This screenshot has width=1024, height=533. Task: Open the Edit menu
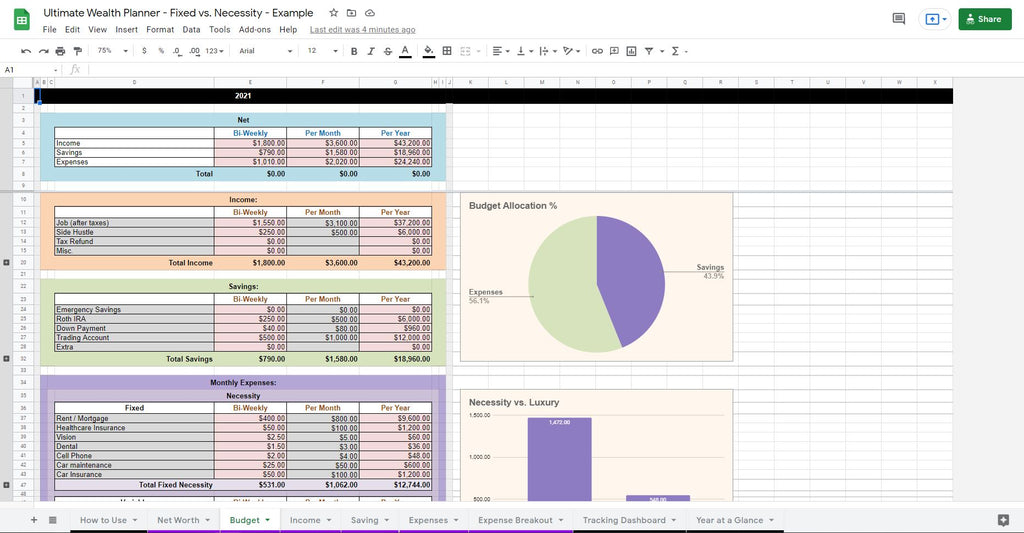pos(72,29)
